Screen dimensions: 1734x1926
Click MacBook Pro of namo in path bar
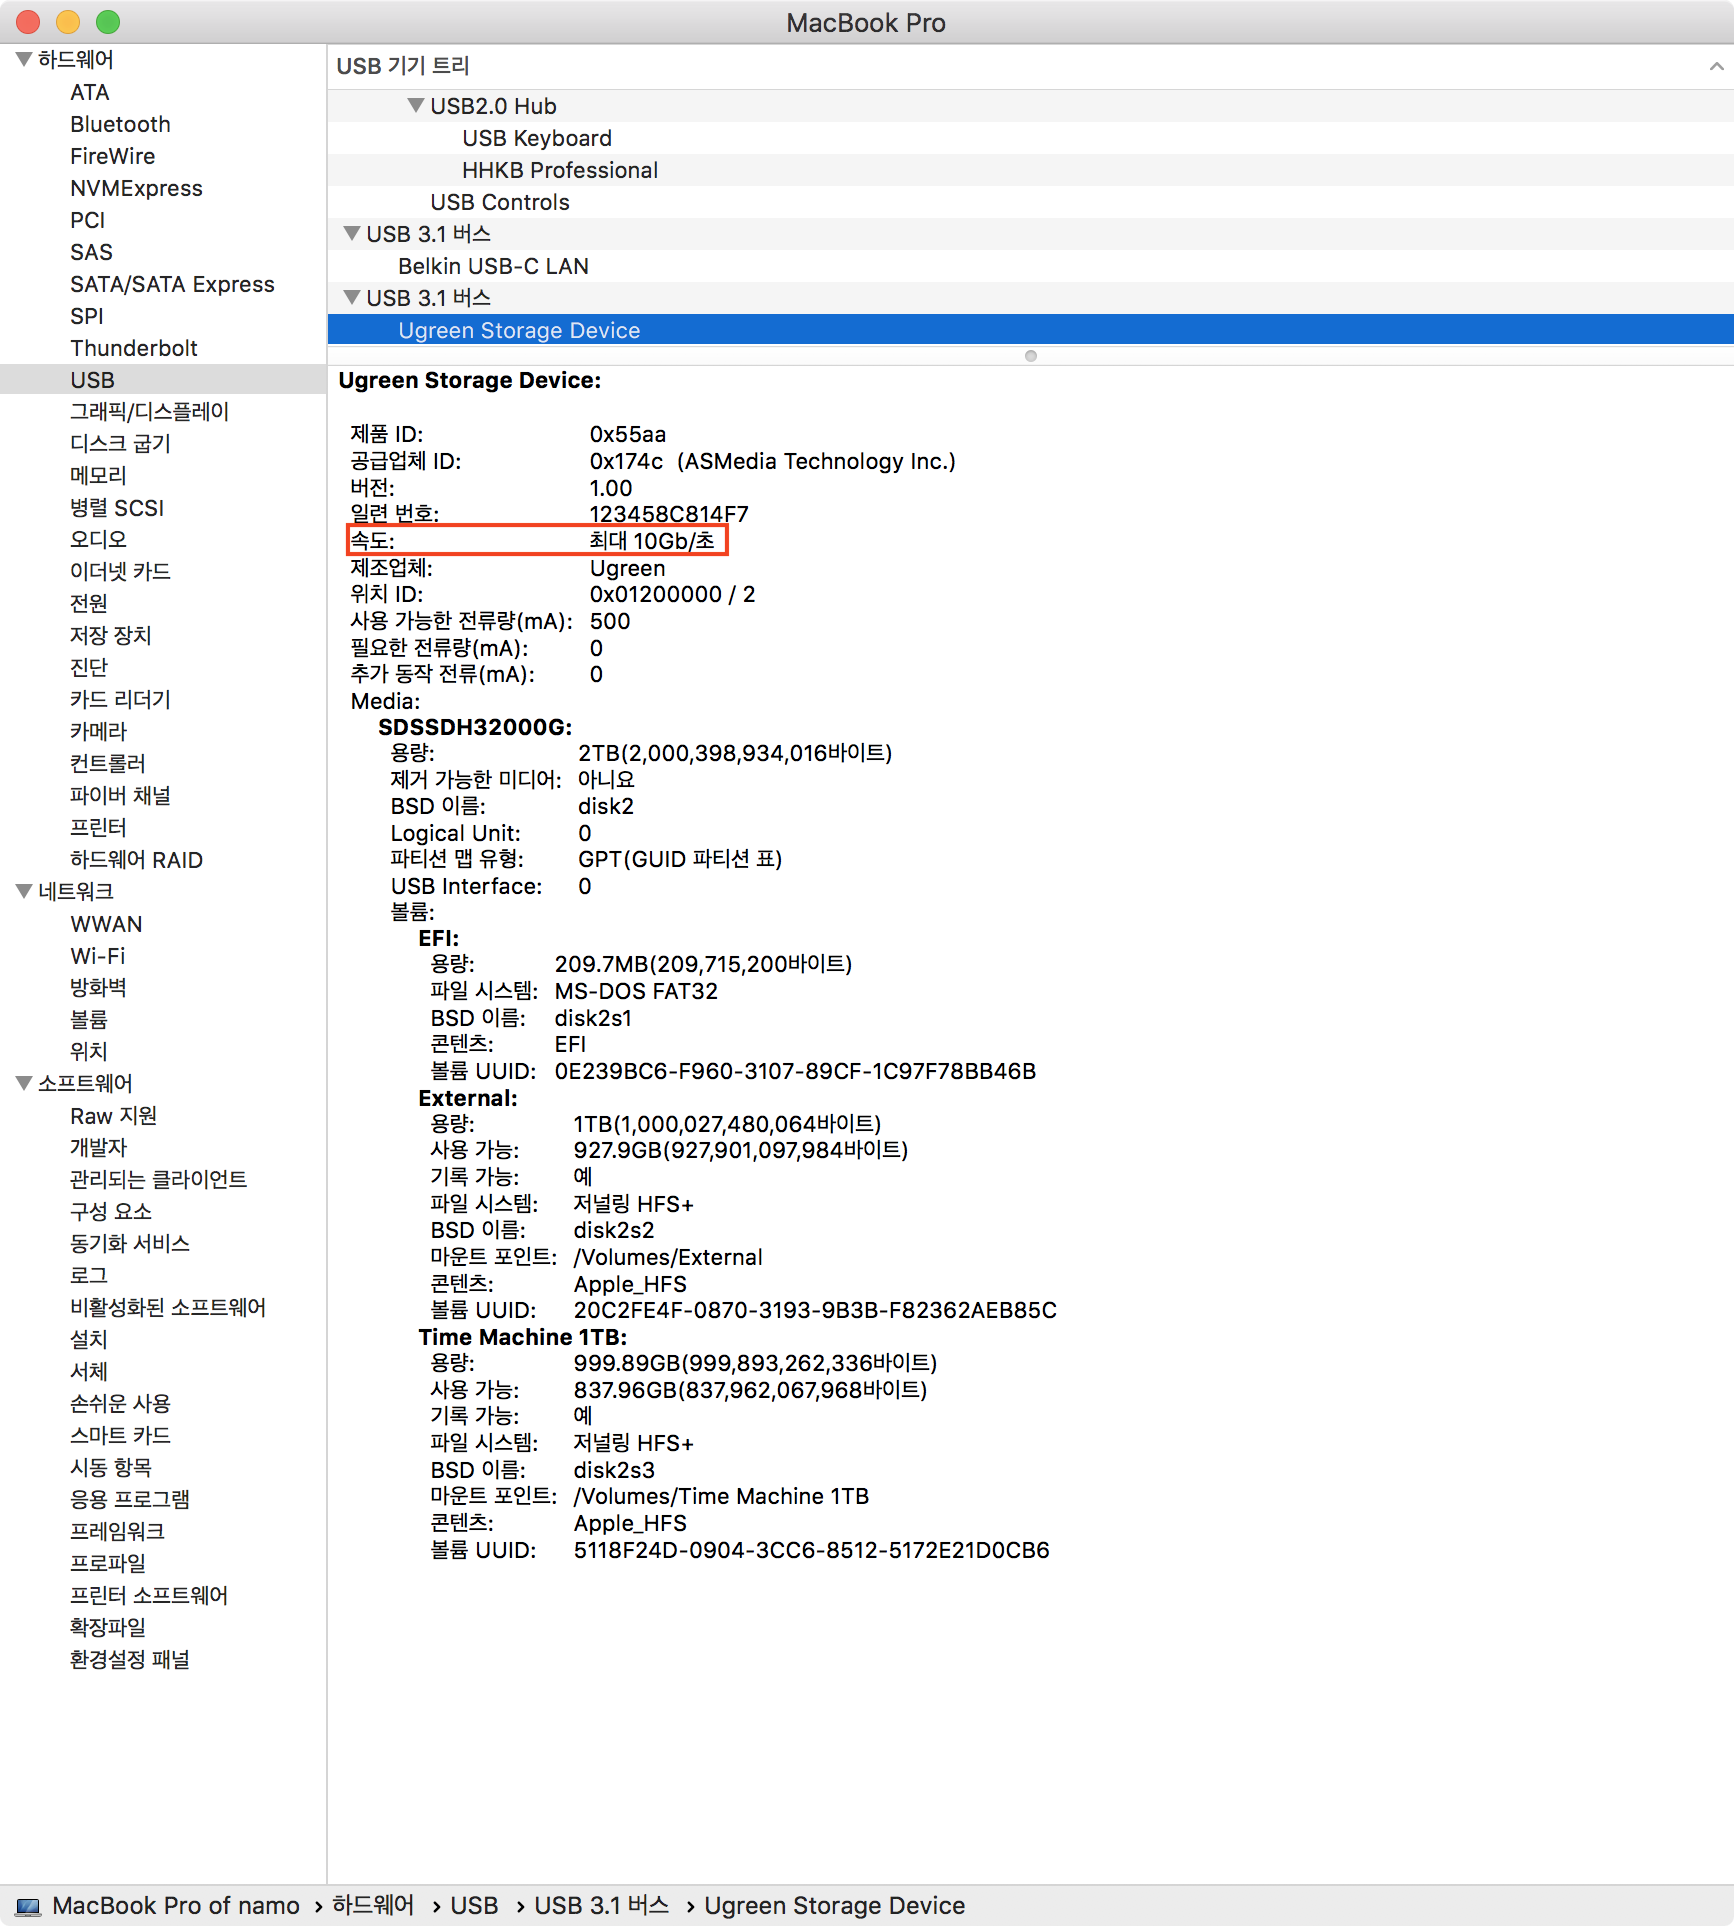pos(176,1906)
